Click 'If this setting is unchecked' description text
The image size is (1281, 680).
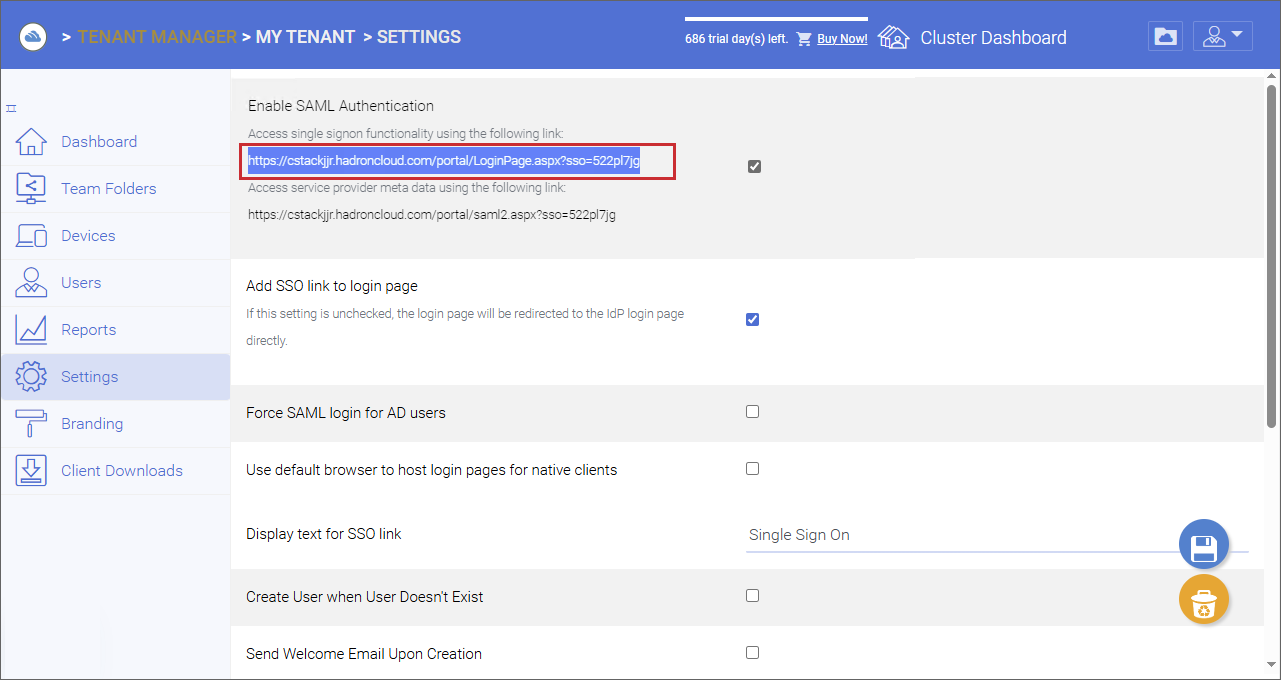[x=465, y=327]
